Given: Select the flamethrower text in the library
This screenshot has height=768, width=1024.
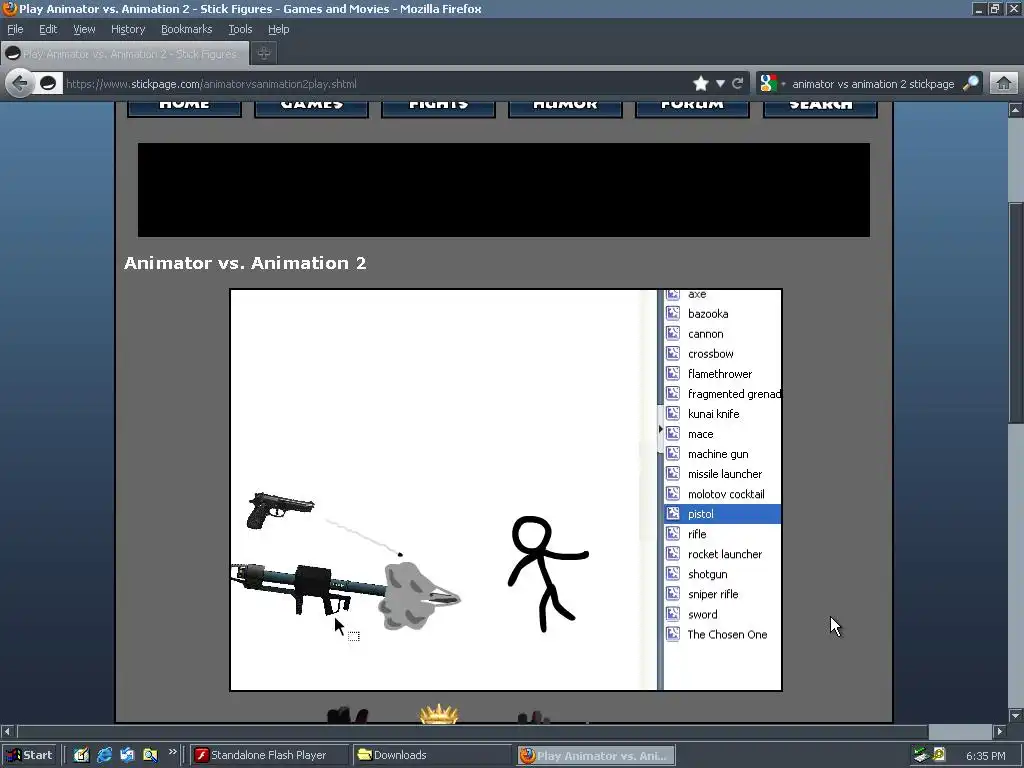Looking at the screenshot, I should tap(720, 374).
